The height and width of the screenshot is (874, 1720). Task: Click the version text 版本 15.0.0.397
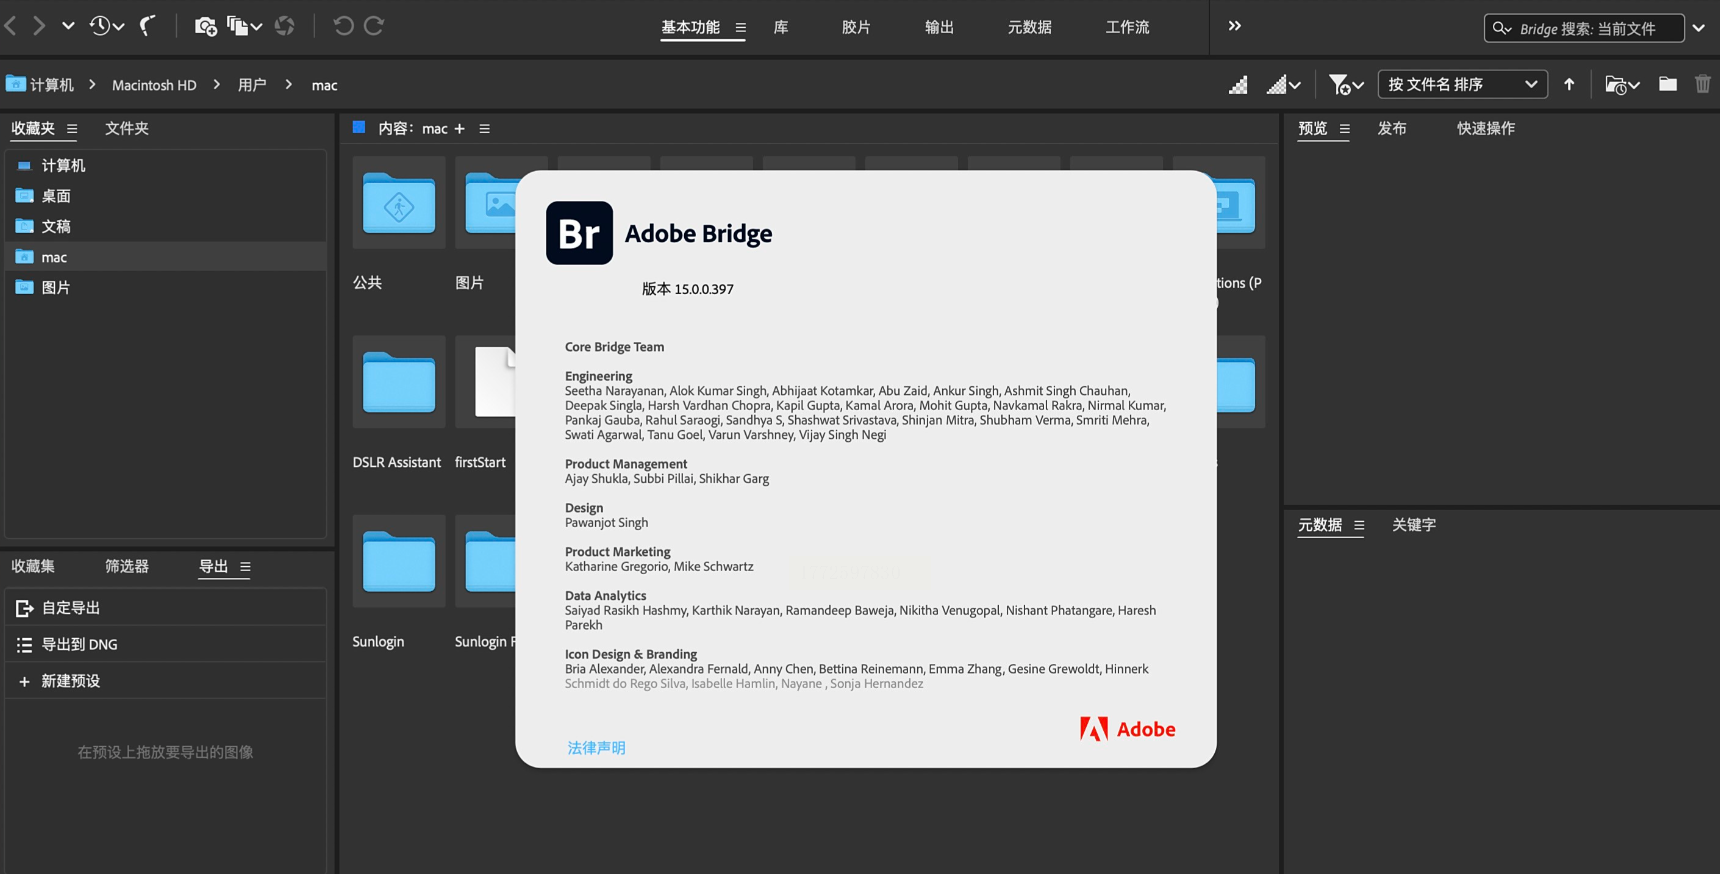tap(688, 289)
